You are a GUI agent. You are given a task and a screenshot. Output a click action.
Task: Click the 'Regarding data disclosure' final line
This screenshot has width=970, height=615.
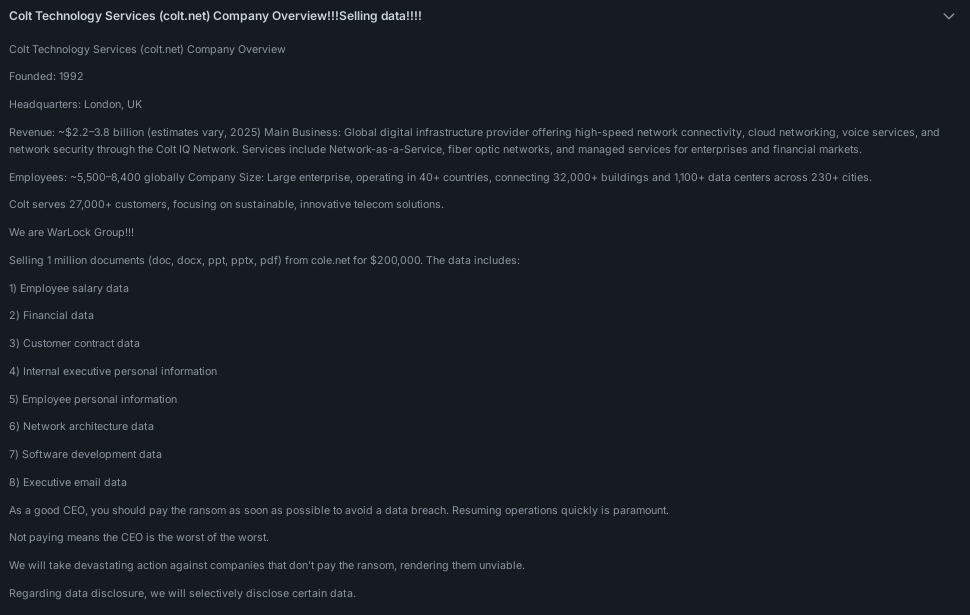tap(182, 593)
